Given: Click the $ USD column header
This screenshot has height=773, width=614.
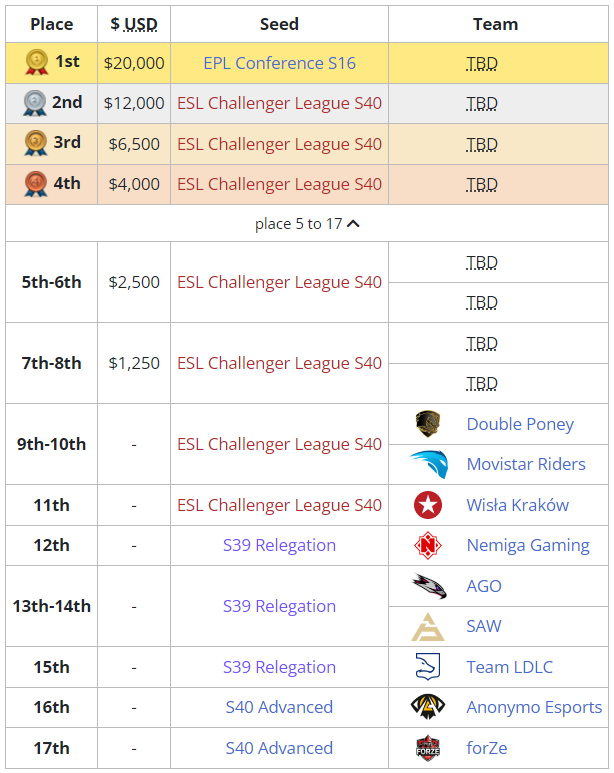Looking at the screenshot, I should pyautogui.click(x=134, y=24).
